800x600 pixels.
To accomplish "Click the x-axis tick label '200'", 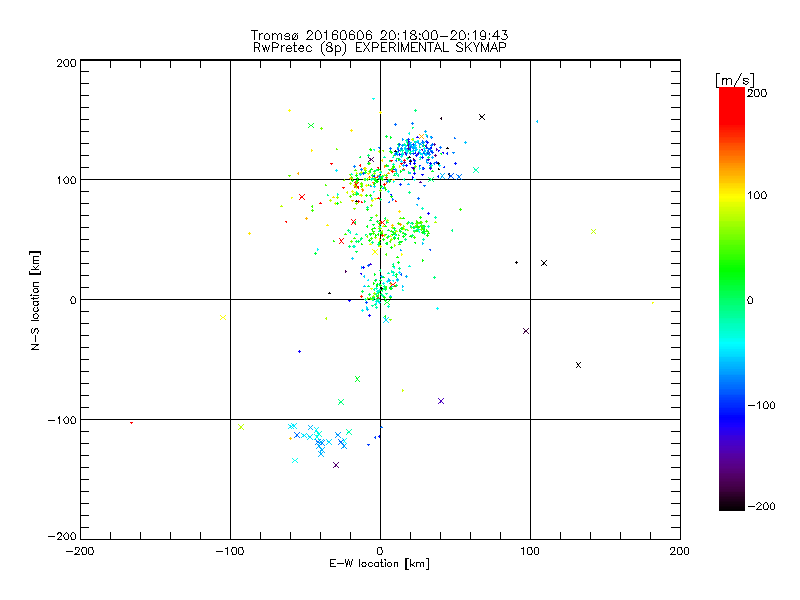I will click(680, 552).
